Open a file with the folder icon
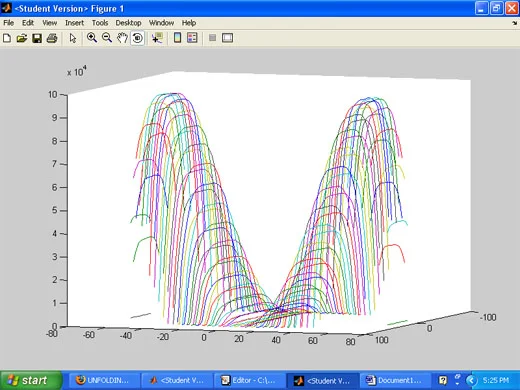The image size is (520, 390). (22, 38)
